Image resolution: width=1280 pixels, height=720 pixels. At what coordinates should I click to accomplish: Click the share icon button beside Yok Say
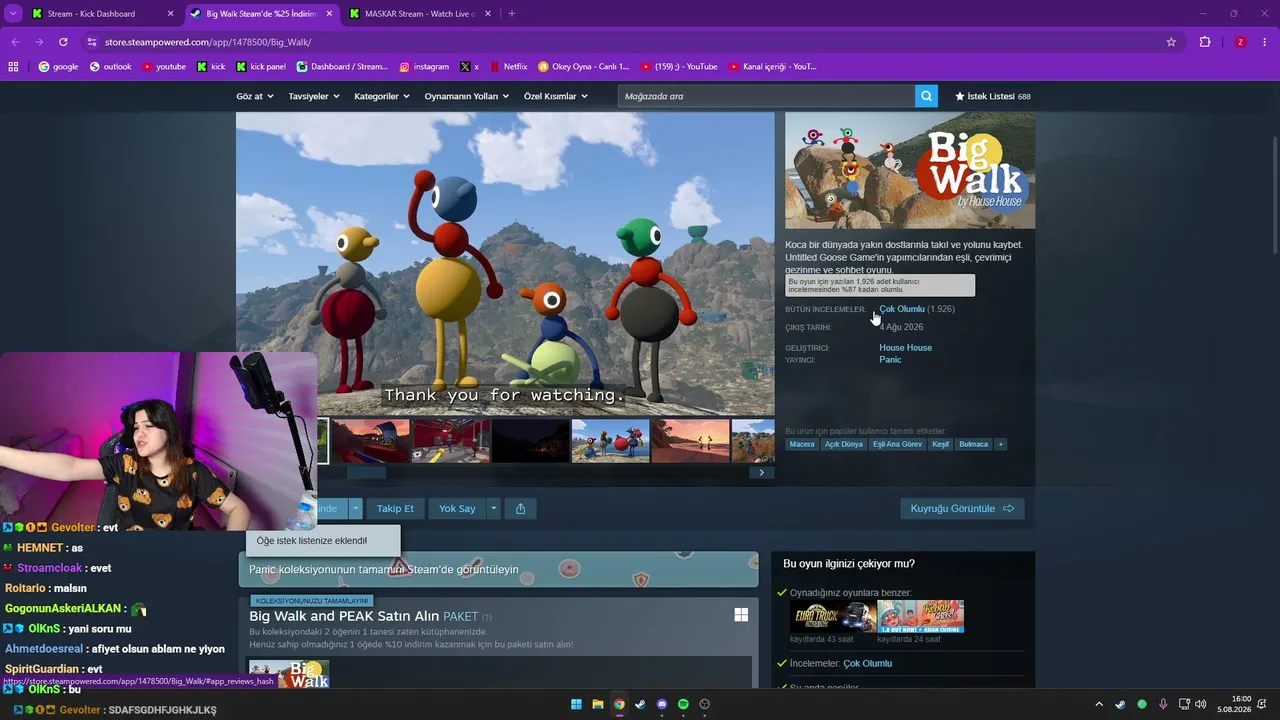pos(520,509)
